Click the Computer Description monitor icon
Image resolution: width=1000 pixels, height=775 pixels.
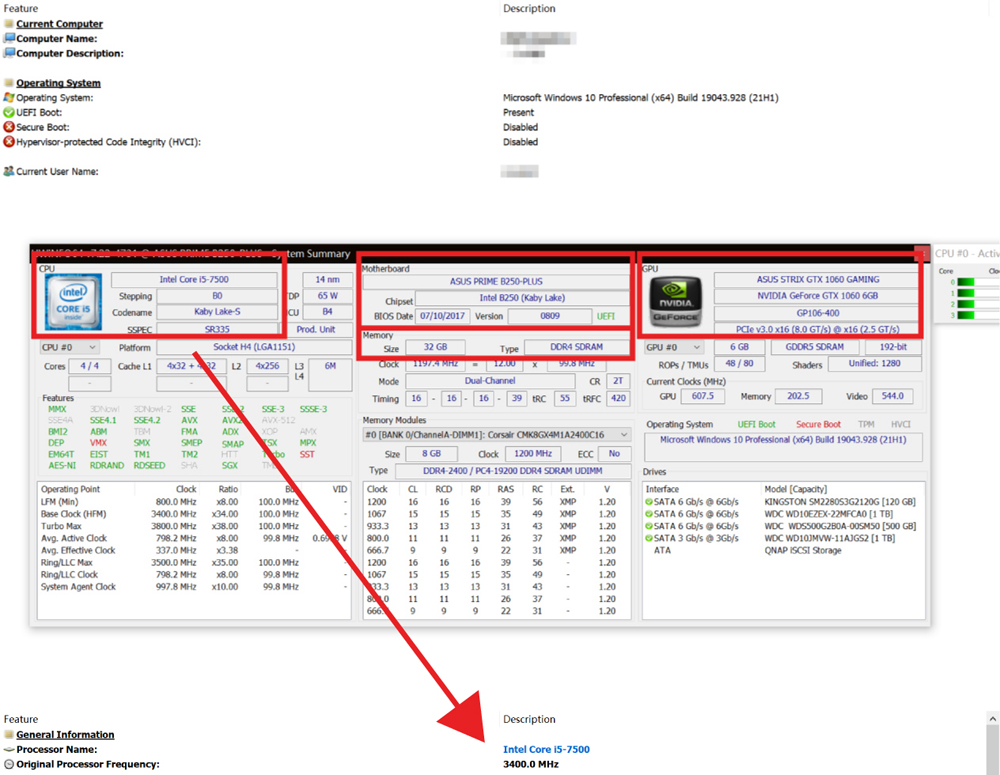(x=9, y=53)
